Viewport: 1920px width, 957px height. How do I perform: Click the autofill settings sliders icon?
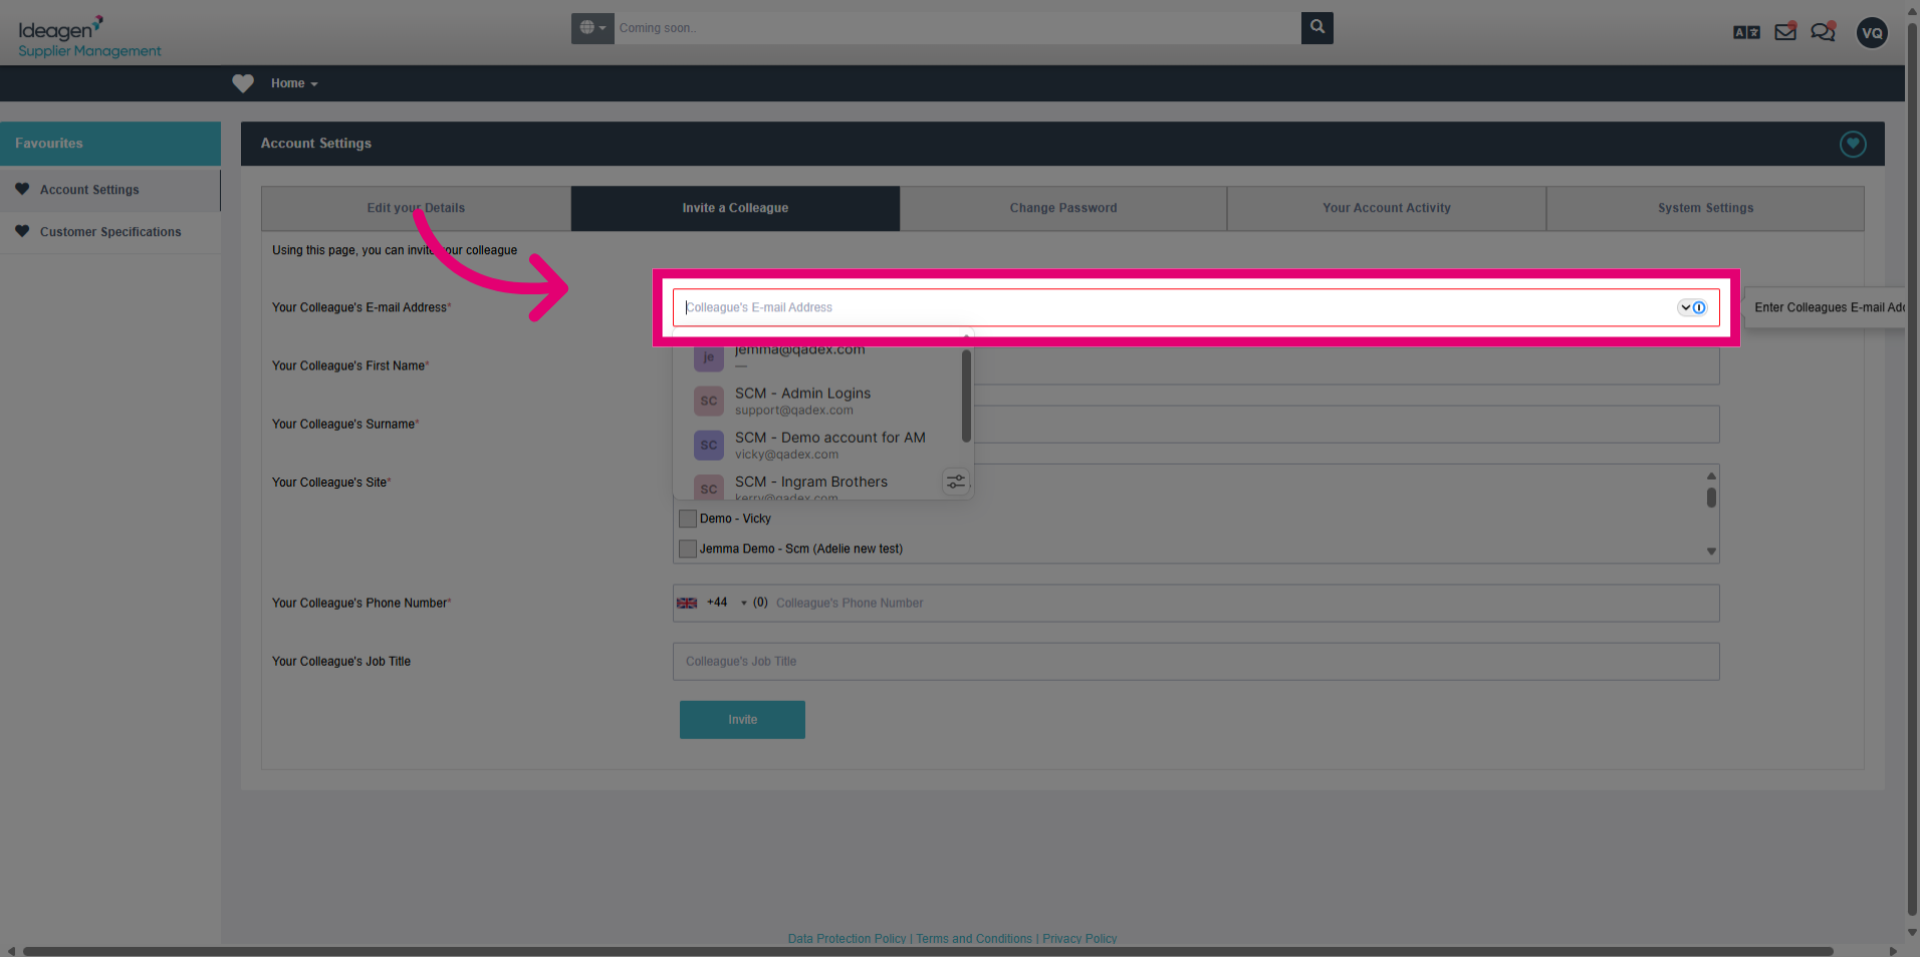coord(956,482)
